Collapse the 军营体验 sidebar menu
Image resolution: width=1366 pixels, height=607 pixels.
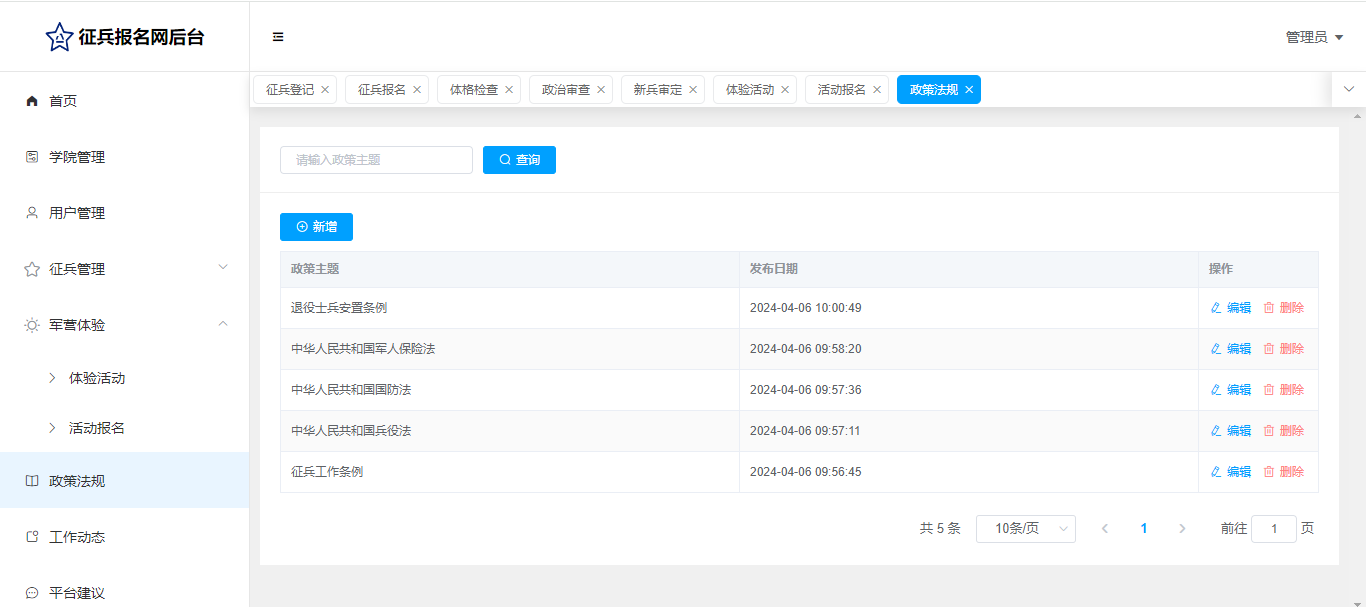click(223, 324)
